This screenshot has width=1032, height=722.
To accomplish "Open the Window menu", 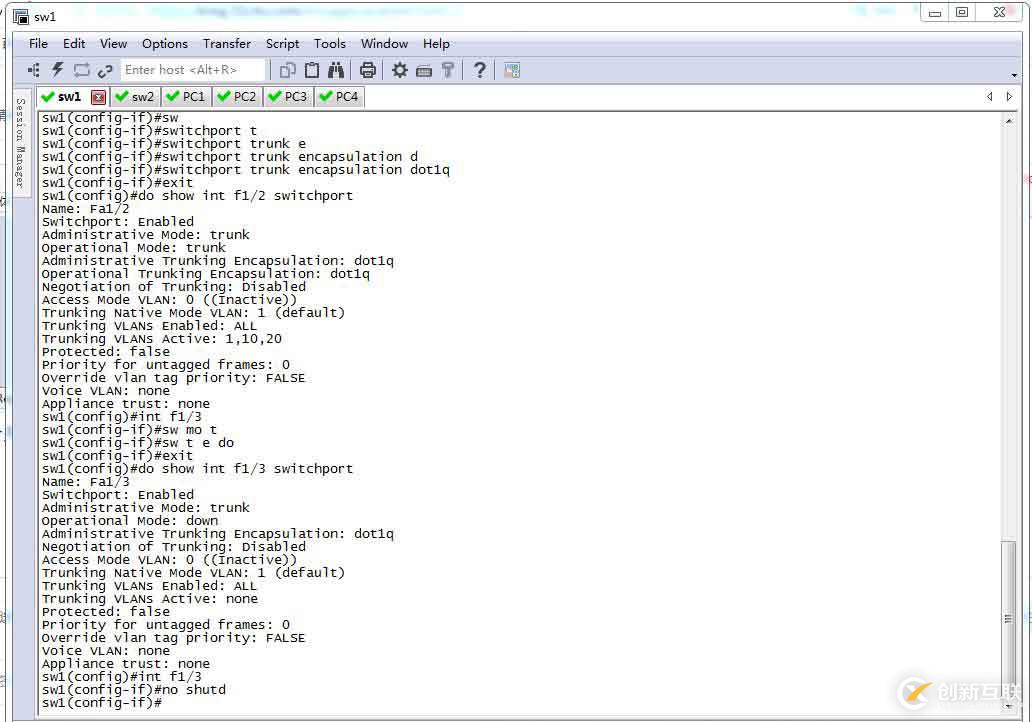I will click(x=384, y=43).
